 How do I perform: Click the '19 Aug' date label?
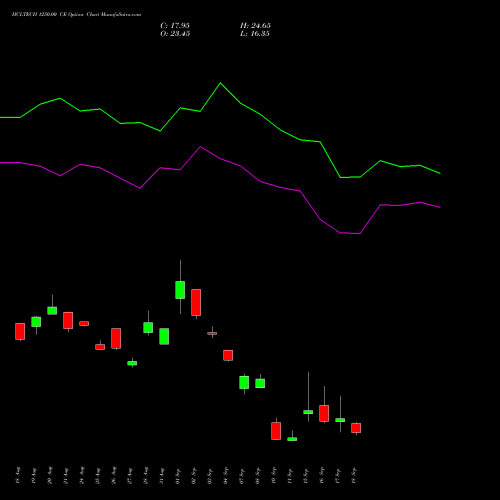pos(34,476)
